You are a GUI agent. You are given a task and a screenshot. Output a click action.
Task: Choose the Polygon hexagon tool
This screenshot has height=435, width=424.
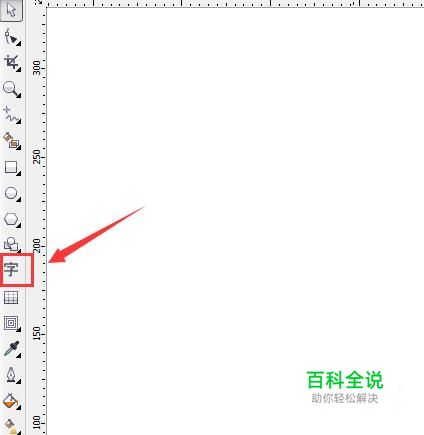[12, 219]
